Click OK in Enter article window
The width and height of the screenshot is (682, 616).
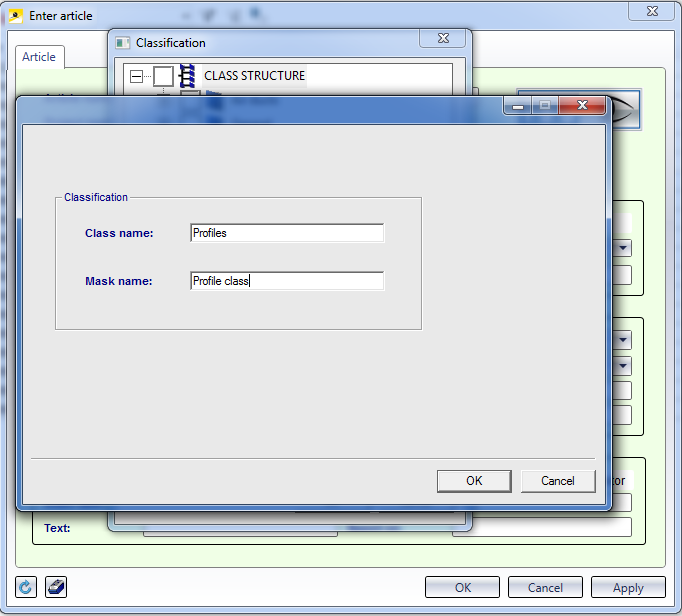[462, 587]
